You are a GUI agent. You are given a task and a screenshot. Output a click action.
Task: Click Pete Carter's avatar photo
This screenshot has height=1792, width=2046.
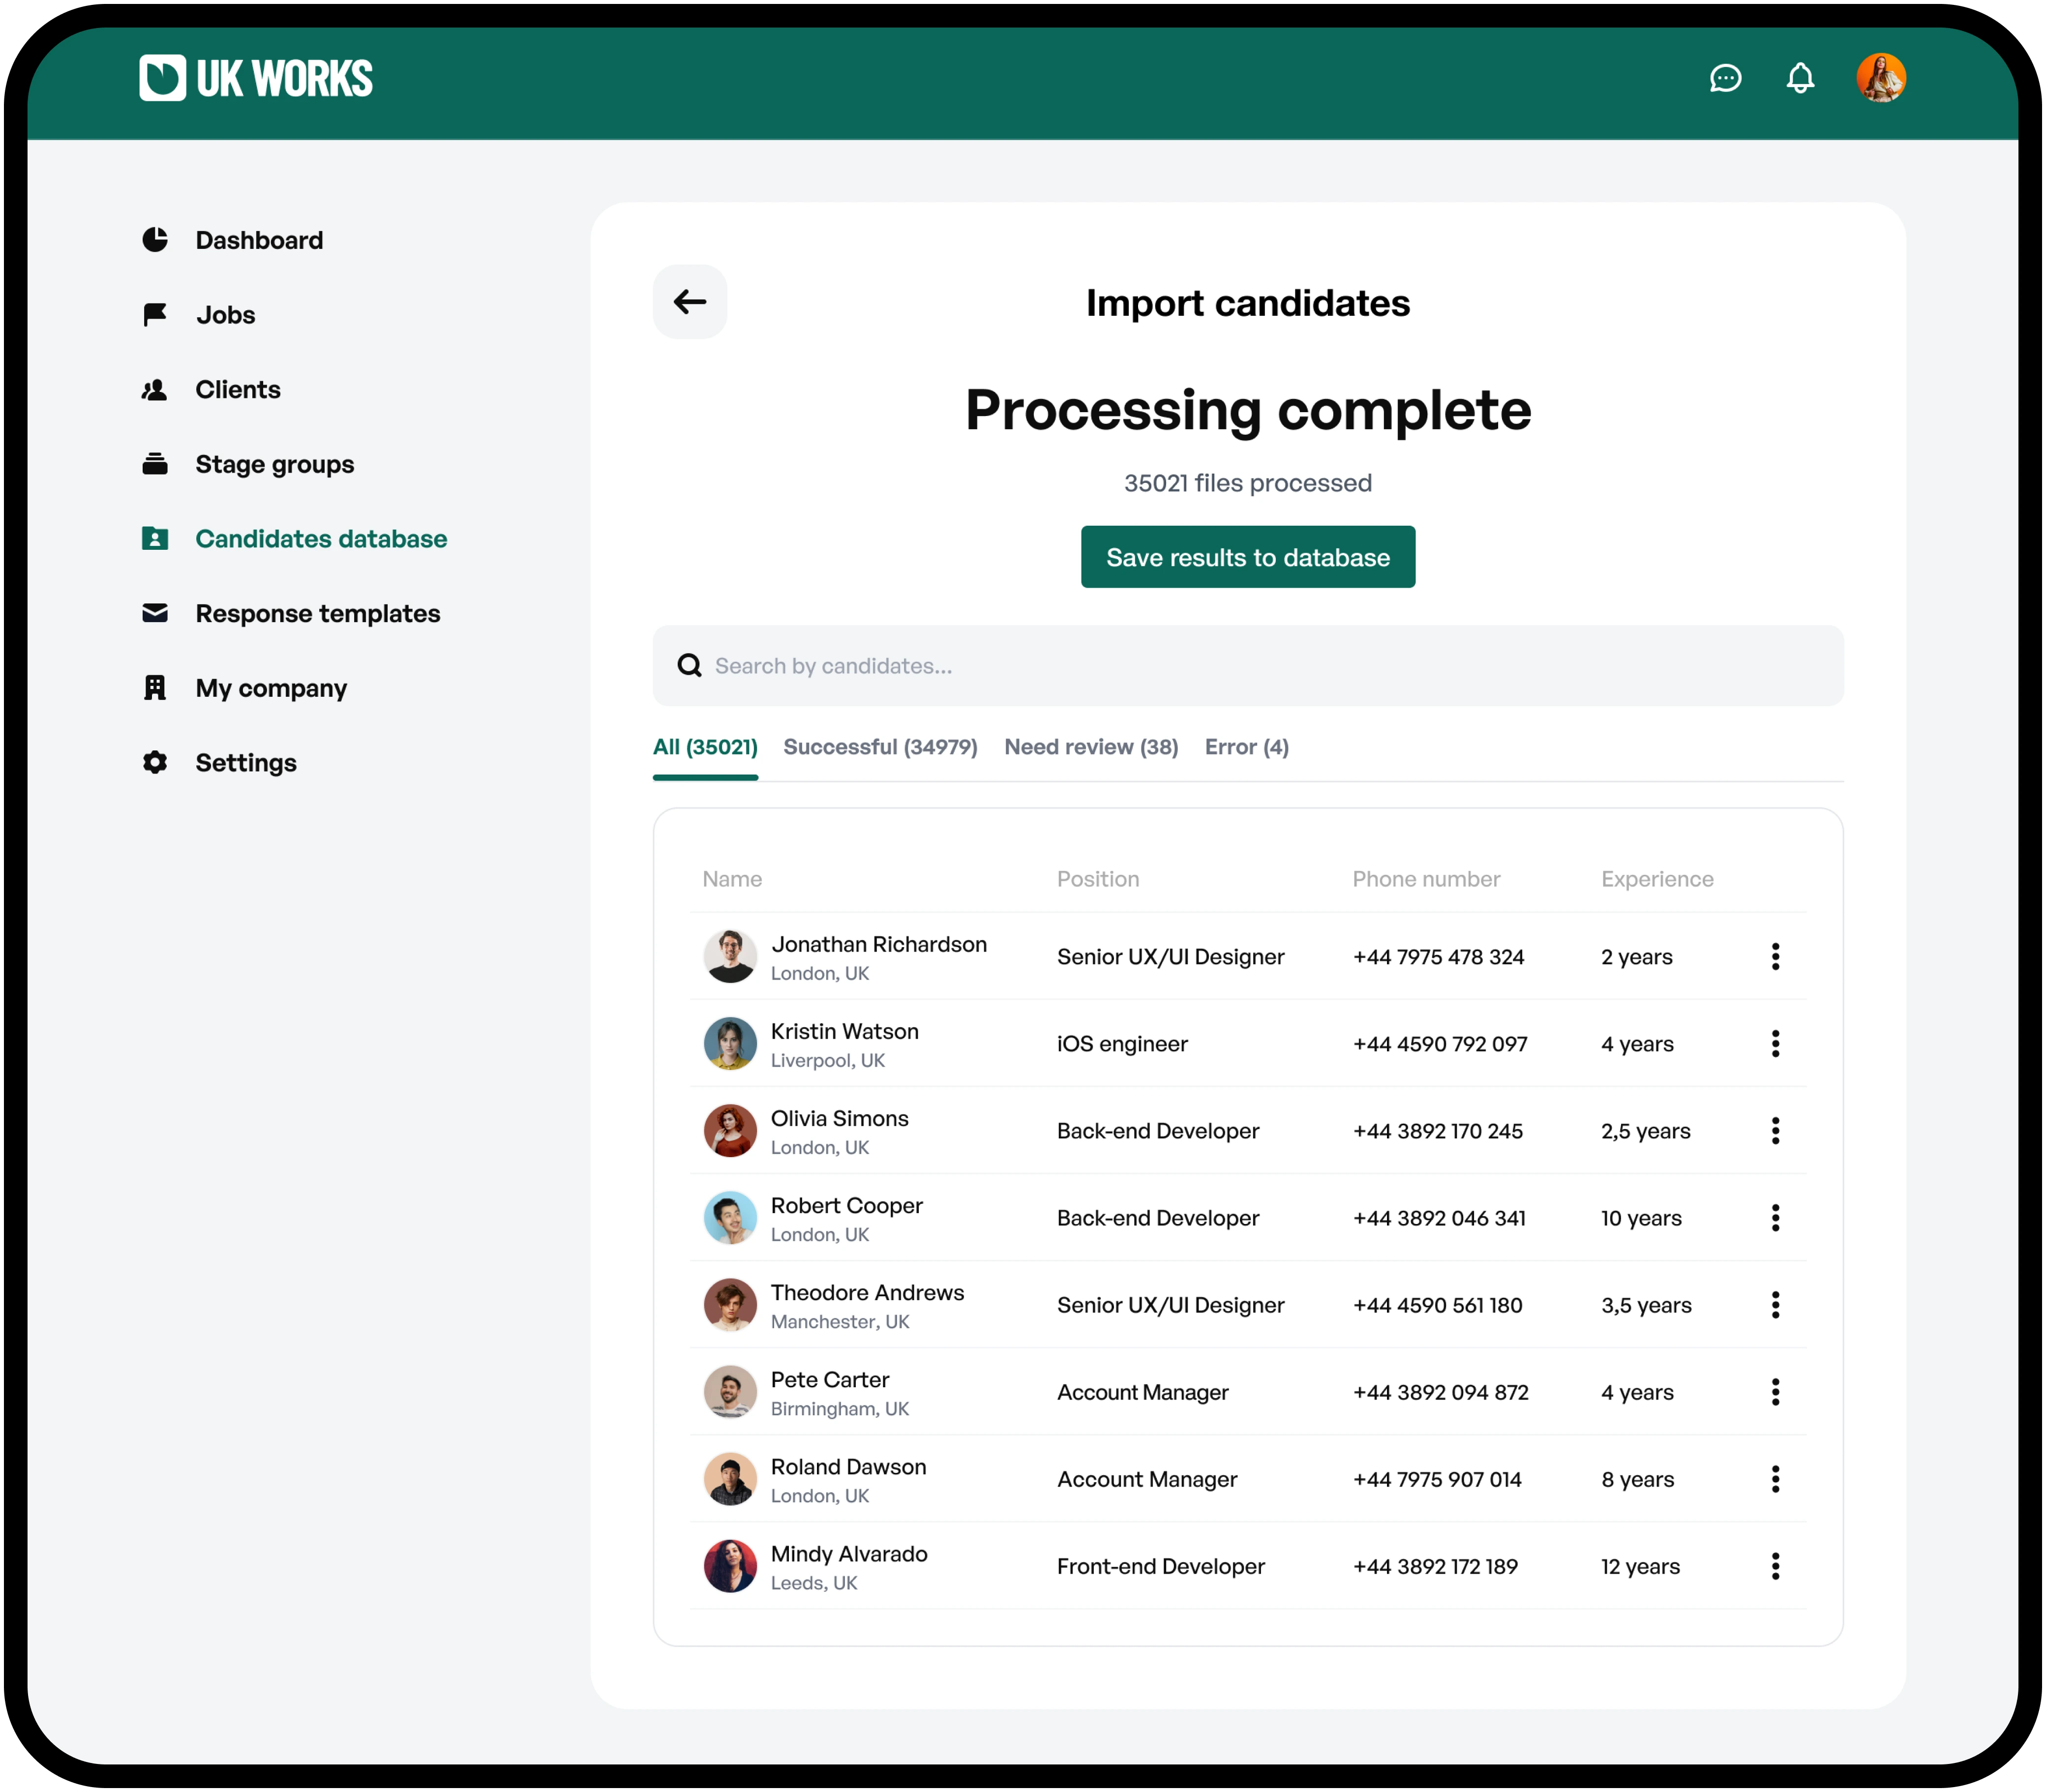click(730, 1392)
